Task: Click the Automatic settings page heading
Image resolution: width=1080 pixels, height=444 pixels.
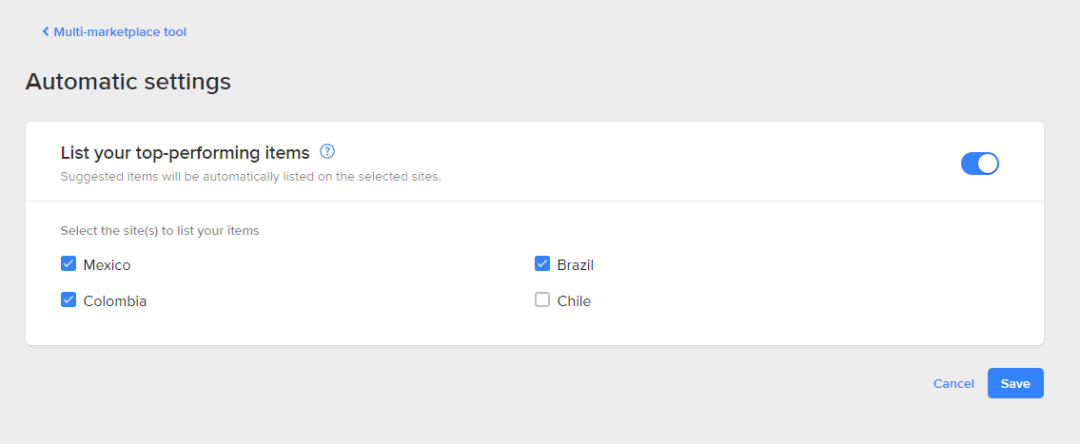Action: click(x=128, y=82)
